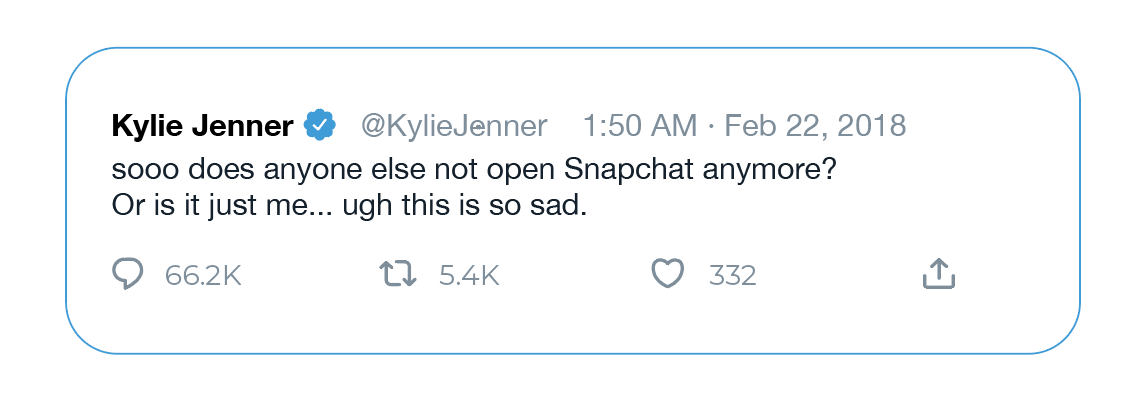Click the dot separator between time and date
This screenshot has height=414, width=1132.
click(x=710, y=127)
